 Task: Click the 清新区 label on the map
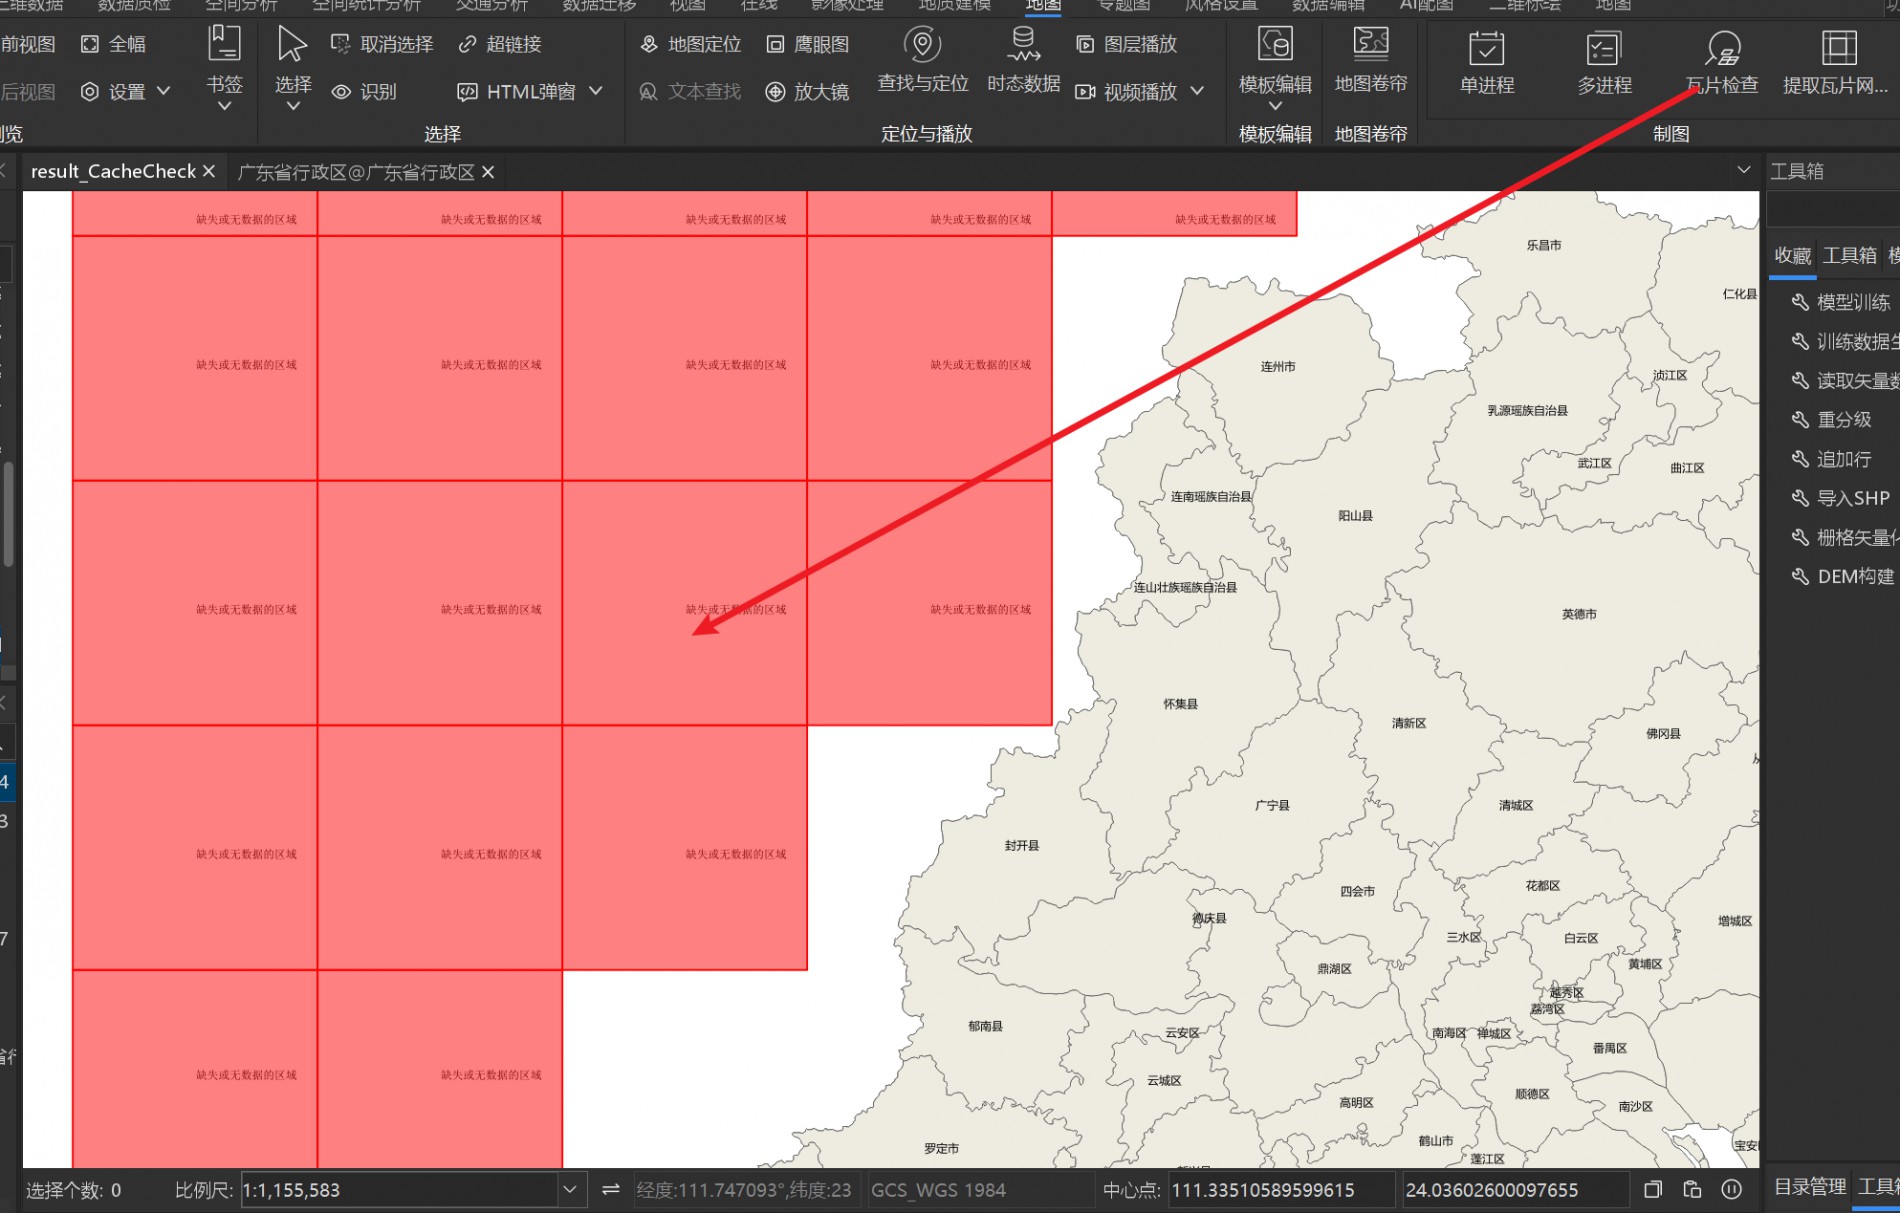[x=1409, y=723]
